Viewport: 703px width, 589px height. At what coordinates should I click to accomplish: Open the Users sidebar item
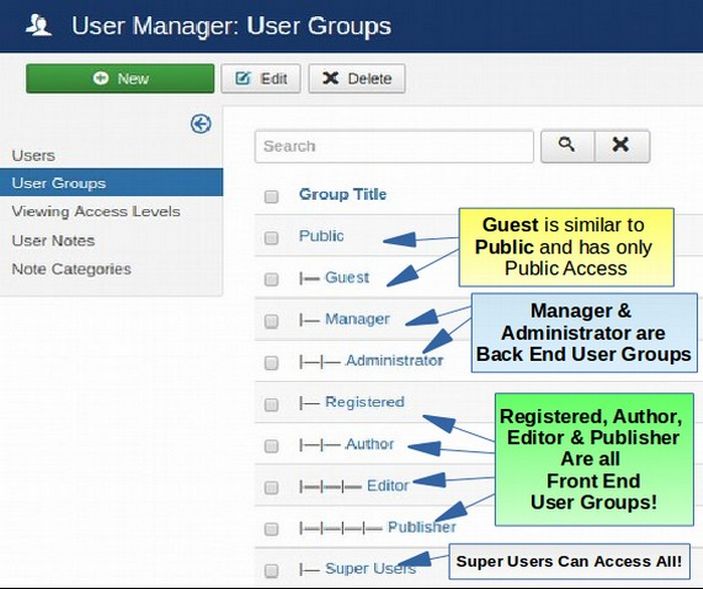tap(34, 156)
